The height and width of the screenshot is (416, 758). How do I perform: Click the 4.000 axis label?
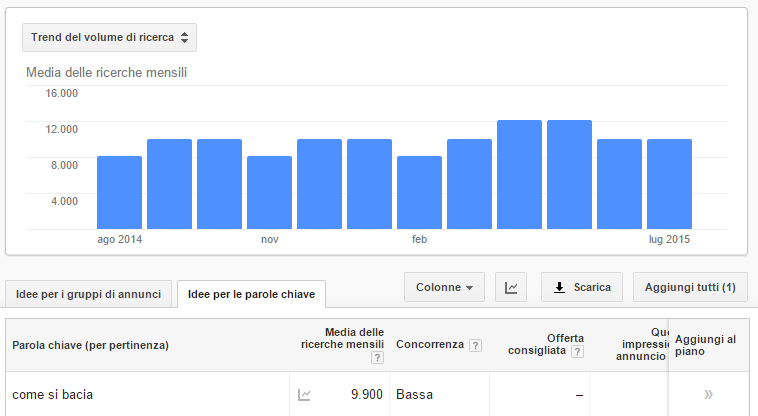click(x=64, y=201)
